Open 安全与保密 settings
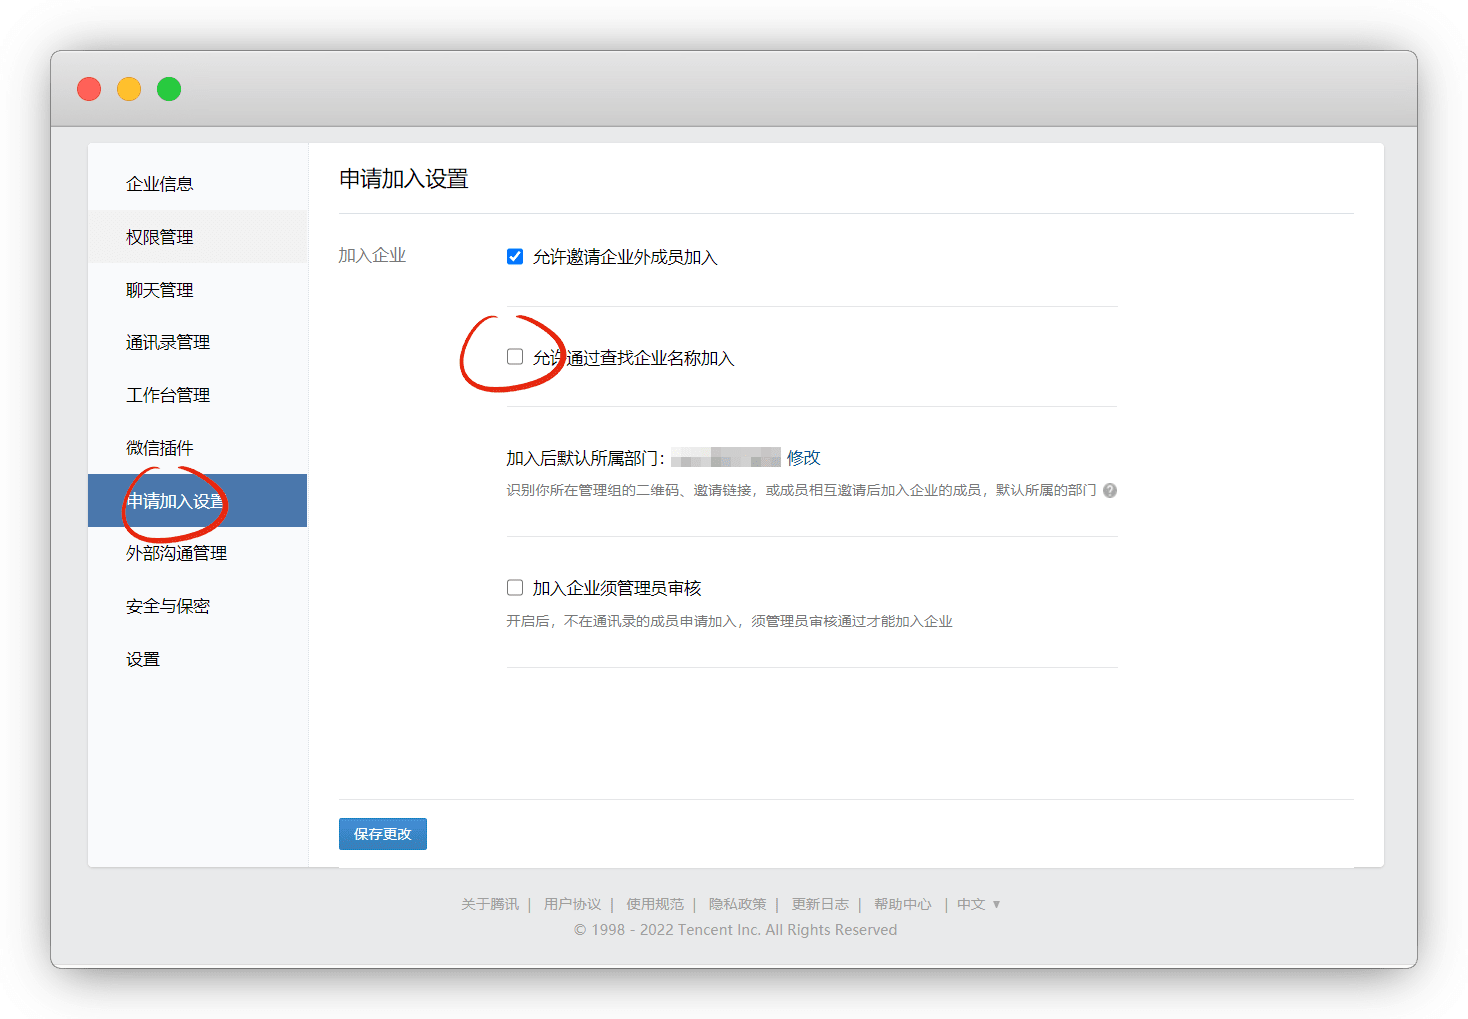The width and height of the screenshot is (1468, 1019). tap(168, 606)
